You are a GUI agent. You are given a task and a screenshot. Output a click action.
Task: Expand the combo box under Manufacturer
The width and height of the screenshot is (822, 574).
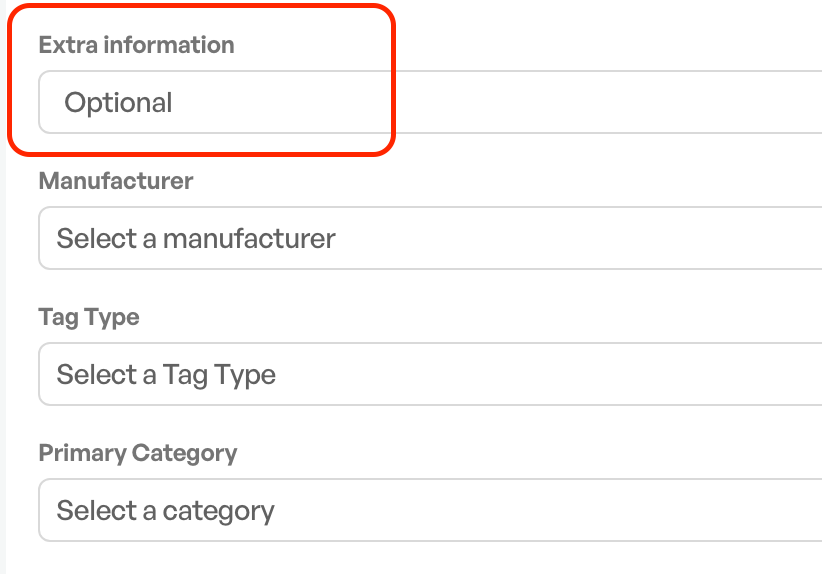pos(430,238)
